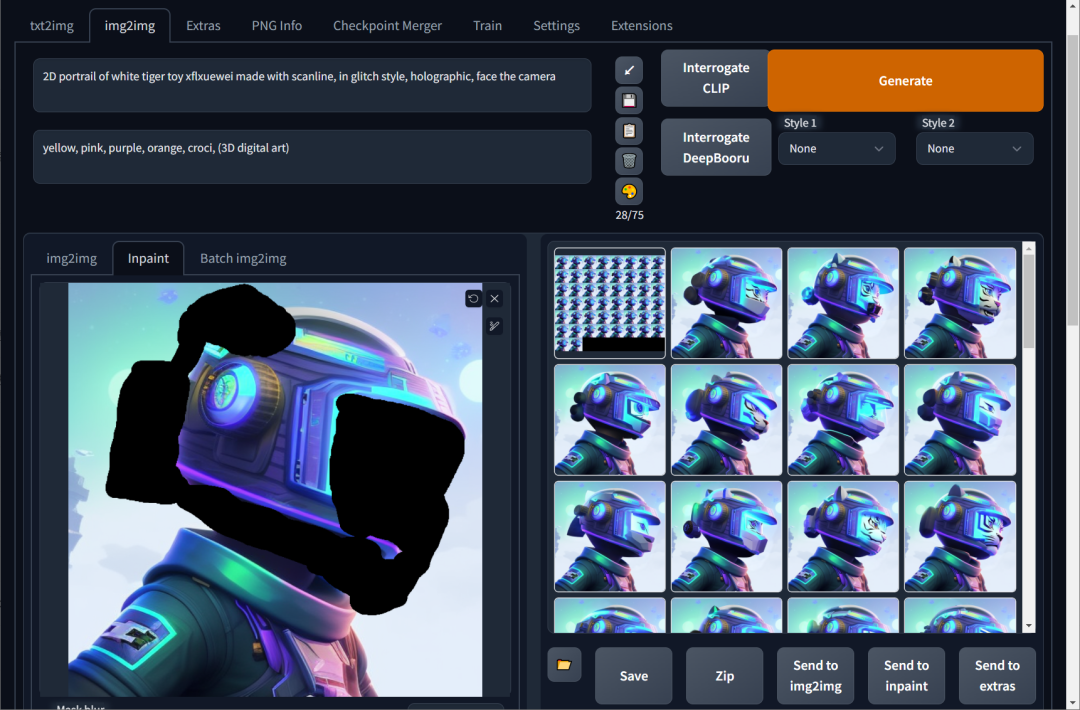1080x710 pixels.
Task: Open the output folder icon
Action: click(x=564, y=665)
